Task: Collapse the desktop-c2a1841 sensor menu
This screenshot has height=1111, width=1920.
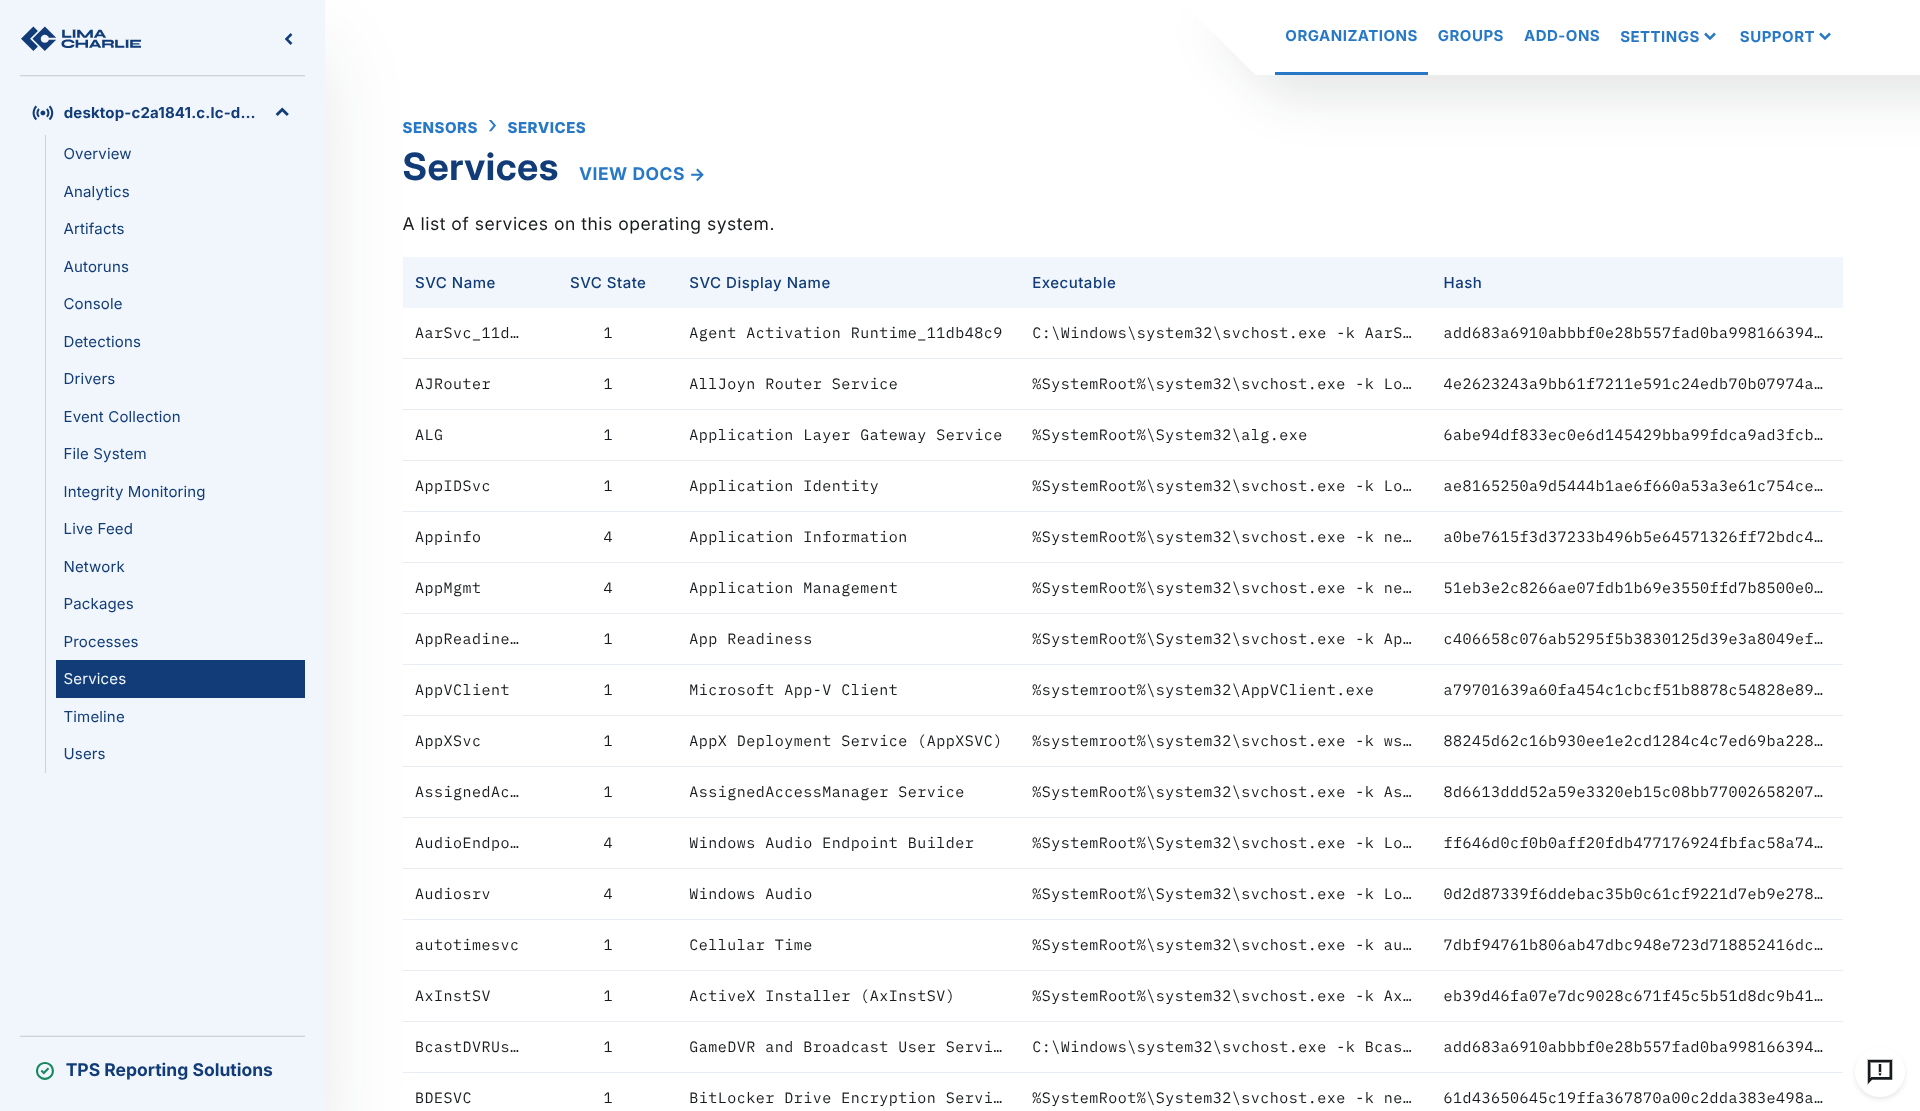Action: [282, 113]
